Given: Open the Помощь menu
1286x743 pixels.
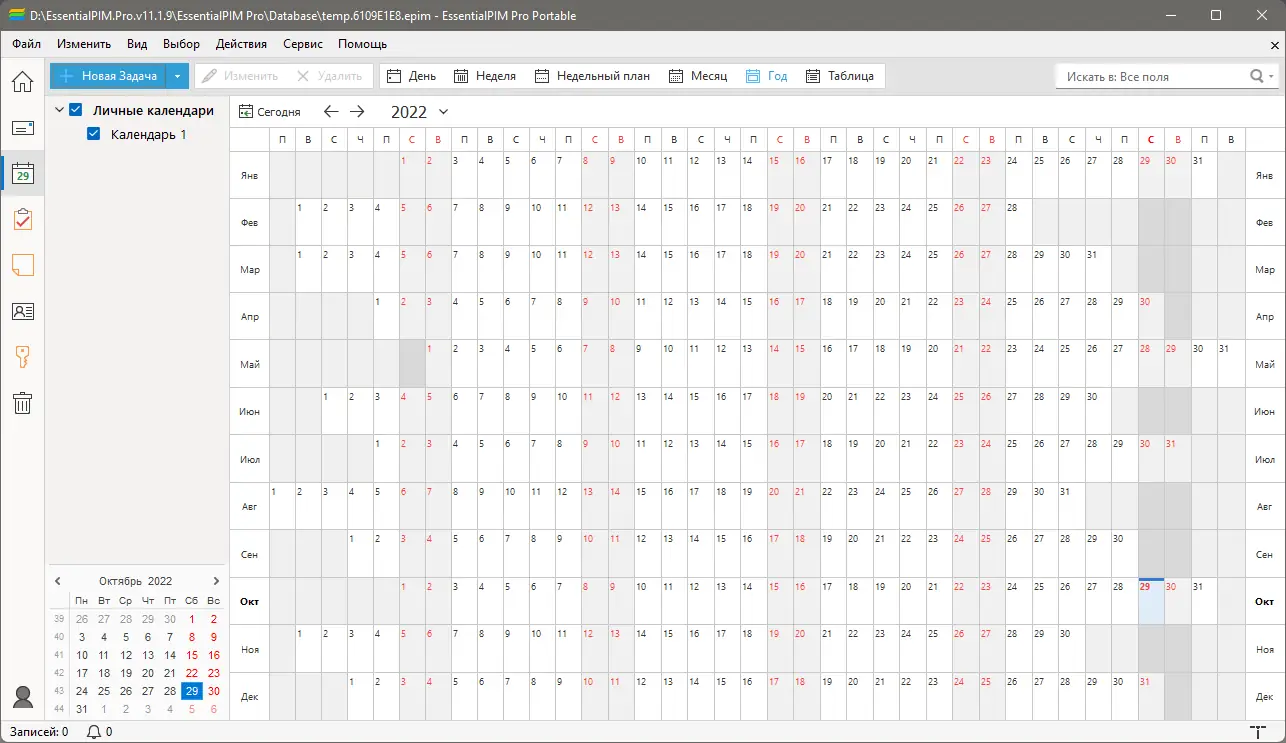Looking at the screenshot, I should tap(362, 44).
